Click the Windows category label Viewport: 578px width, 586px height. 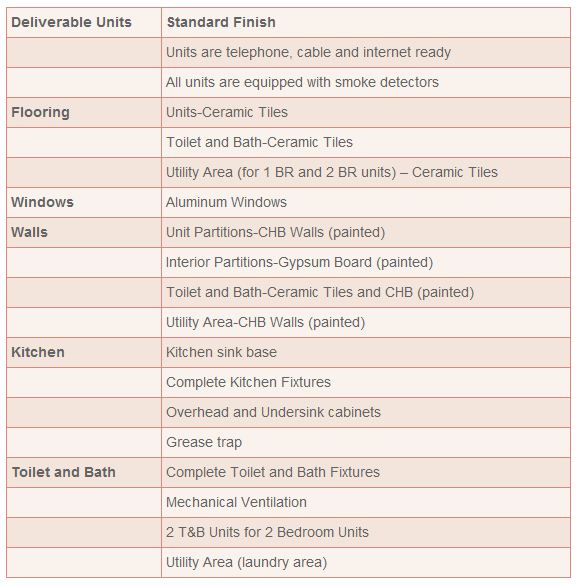pyautogui.click(x=42, y=202)
